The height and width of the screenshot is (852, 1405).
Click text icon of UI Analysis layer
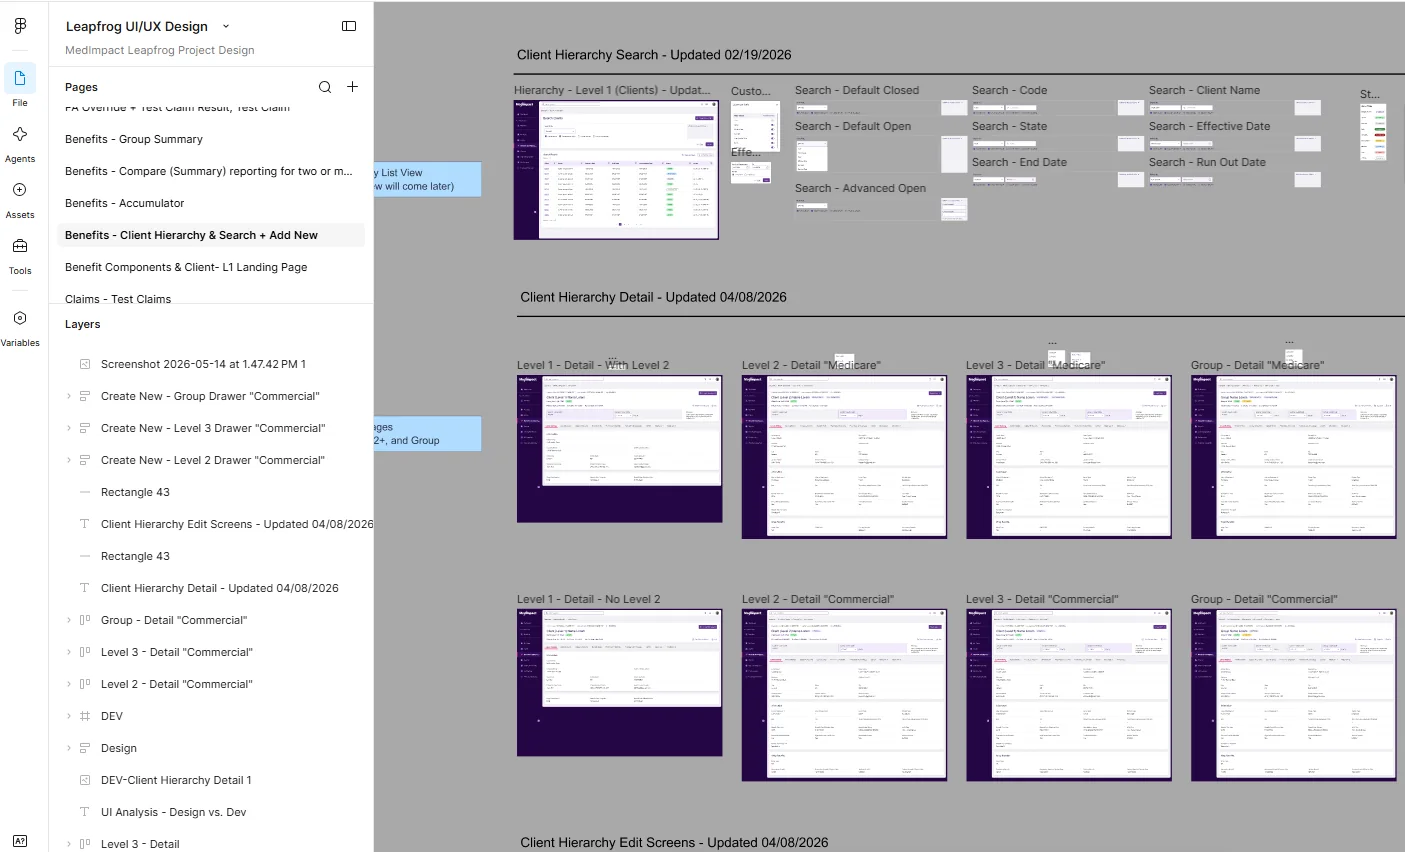(x=85, y=812)
